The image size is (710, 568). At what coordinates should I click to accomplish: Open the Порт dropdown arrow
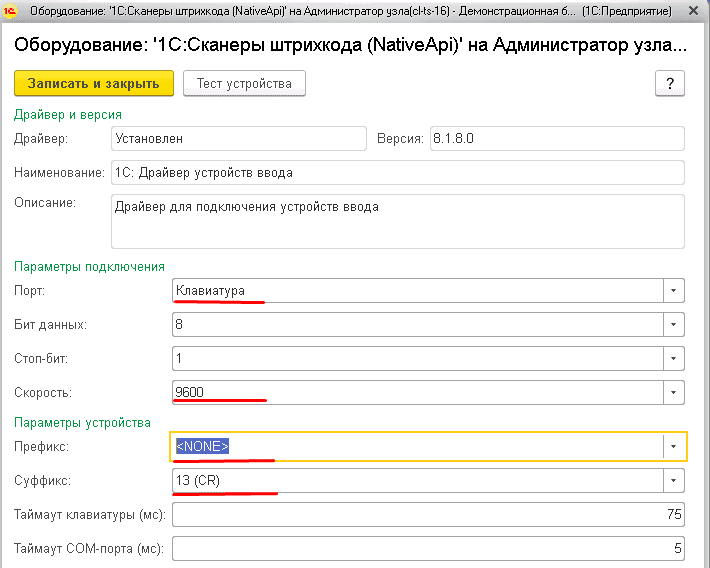pyautogui.click(x=674, y=290)
